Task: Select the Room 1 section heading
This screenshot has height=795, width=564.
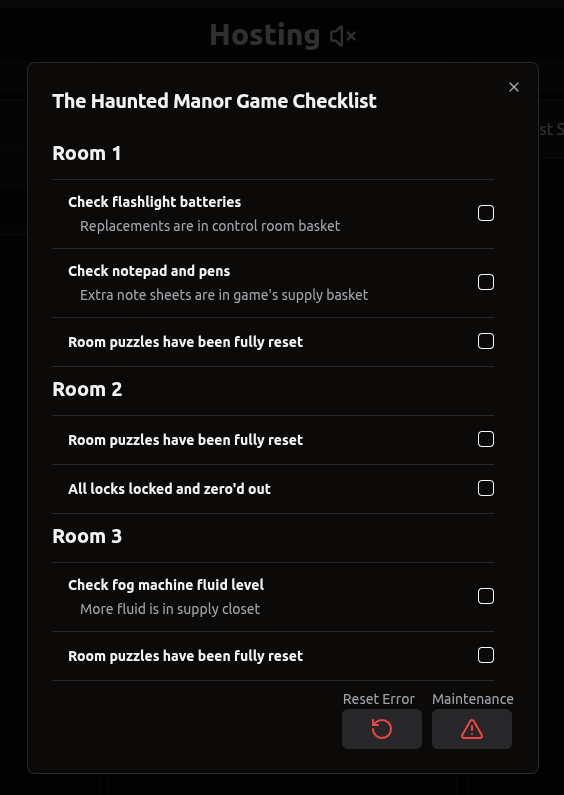Action: click(x=87, y=153)
